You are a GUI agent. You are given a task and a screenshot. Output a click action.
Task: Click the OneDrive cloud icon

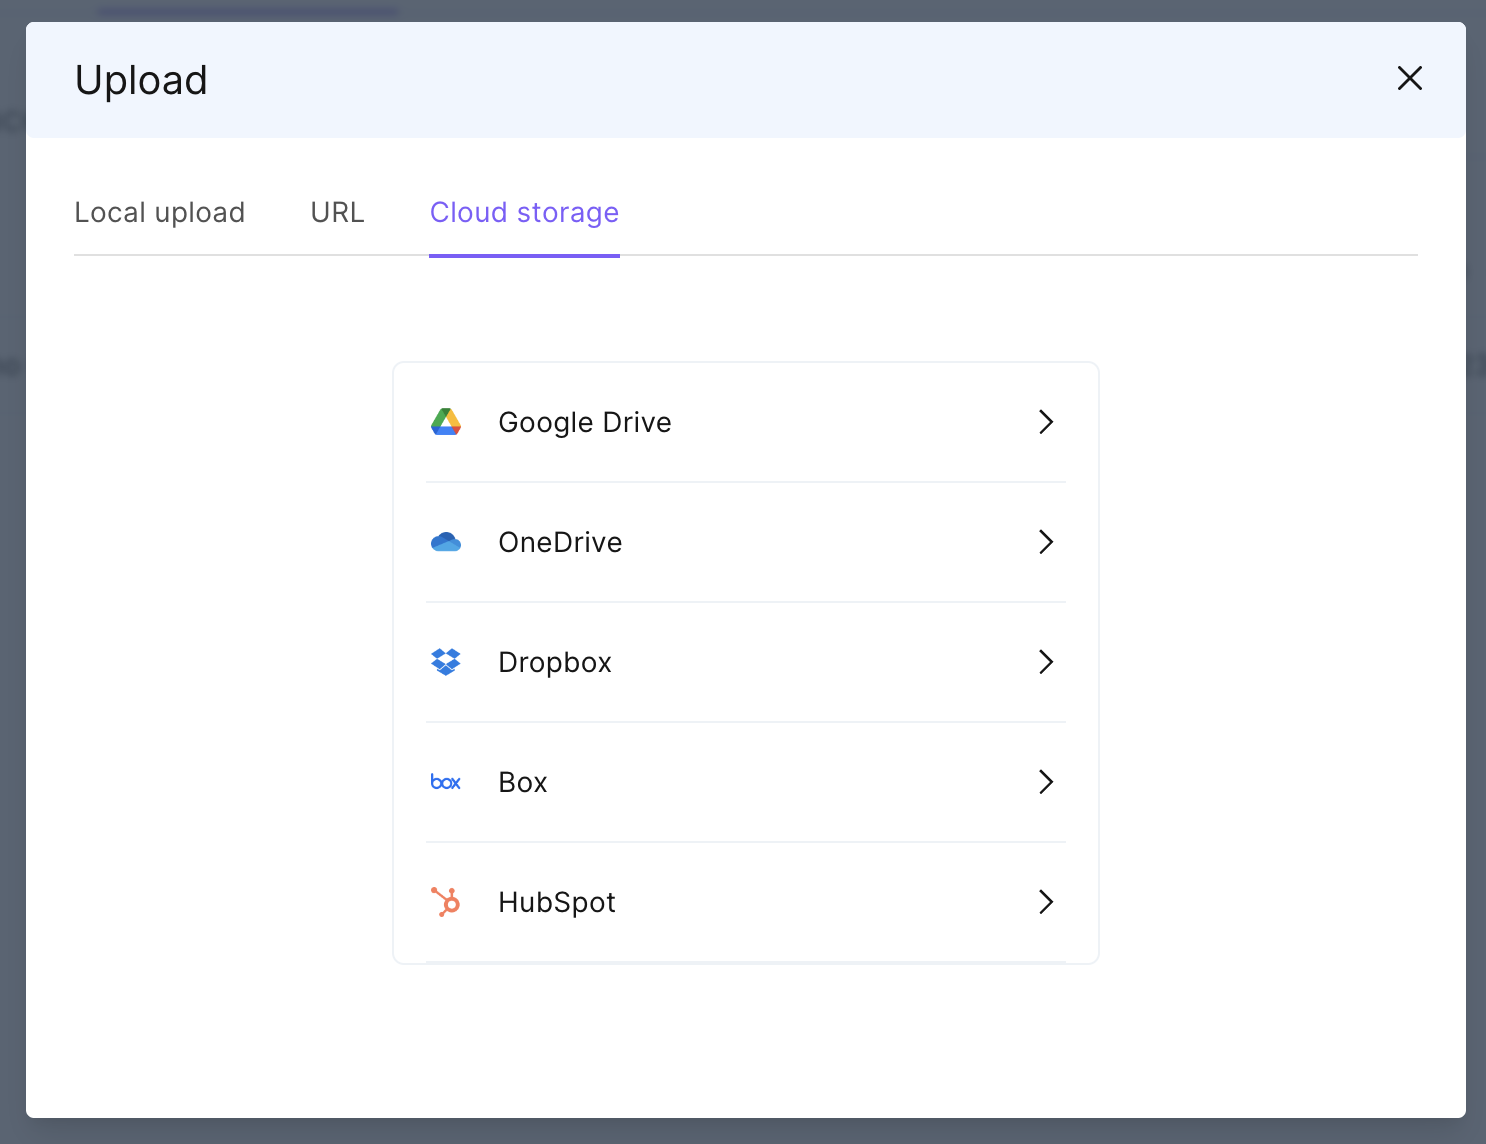[x=445, y=541]
